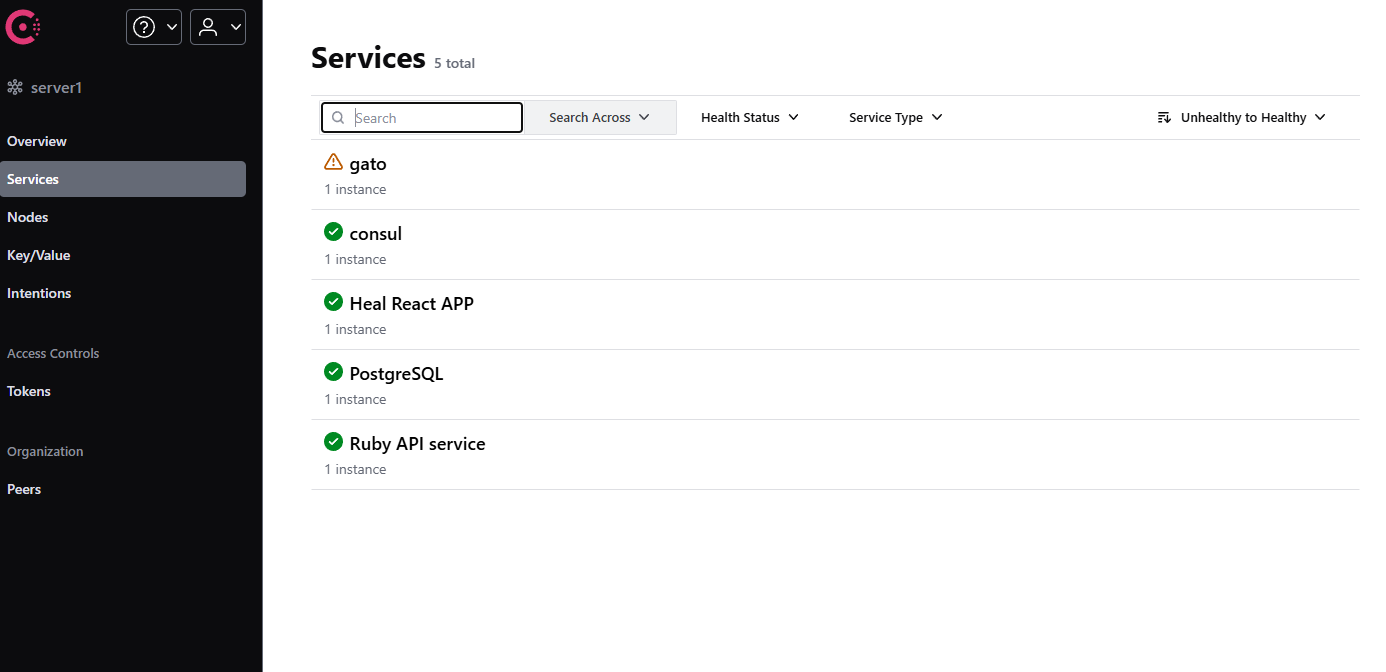Open the Service Type filter
Image resolution: width=1386 pixels, height=672 pixels.
click(x=894, y=117)
